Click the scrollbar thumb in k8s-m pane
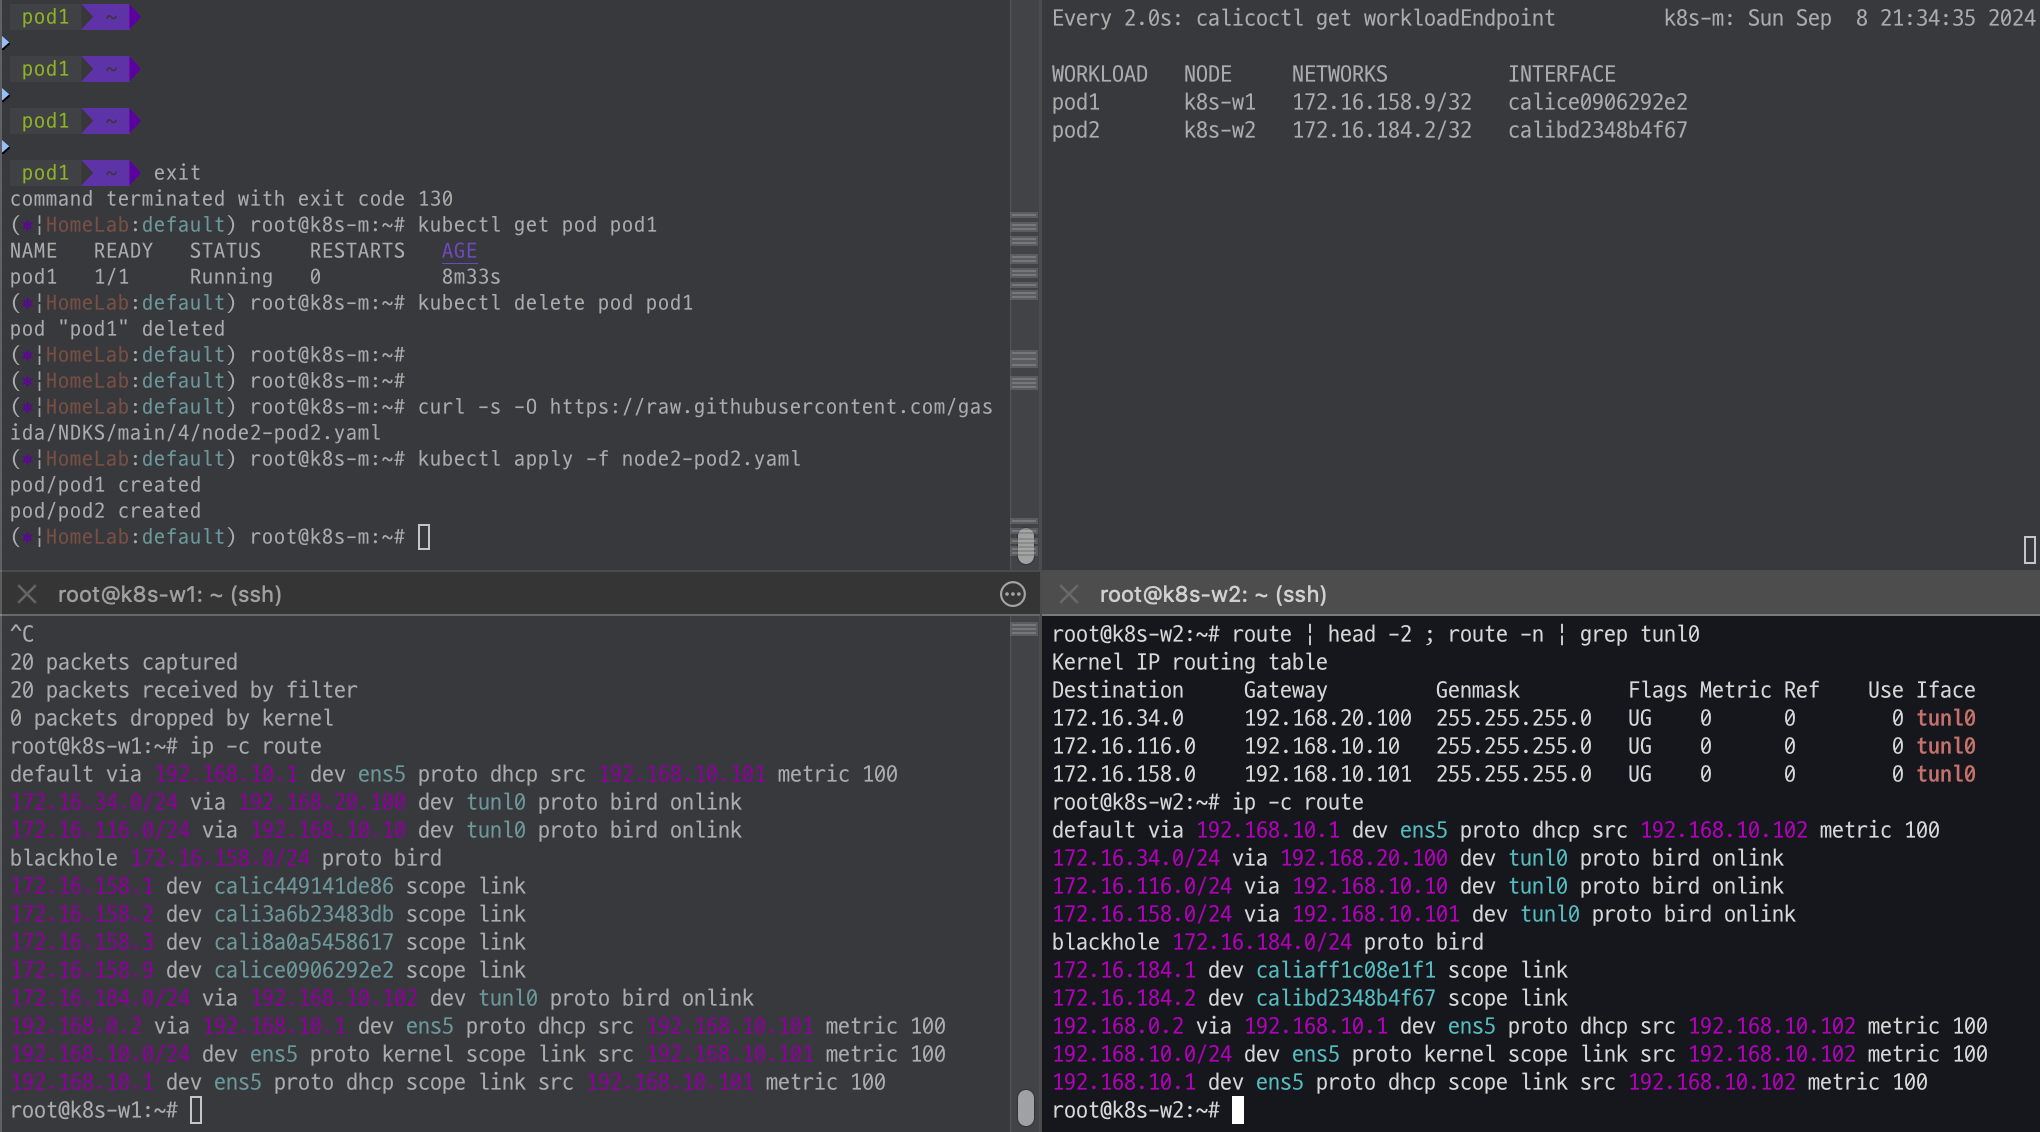 (1025, 545)
